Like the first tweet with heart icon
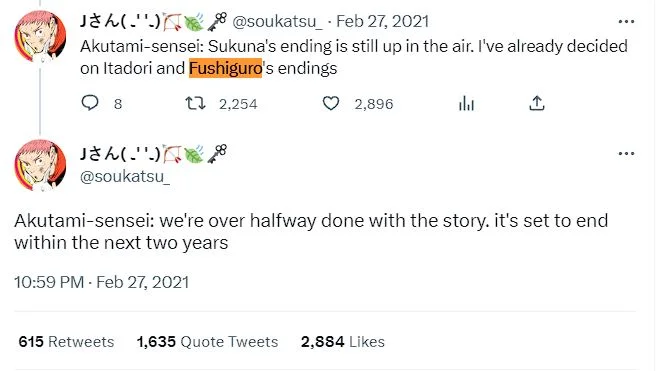 [331, 103]
